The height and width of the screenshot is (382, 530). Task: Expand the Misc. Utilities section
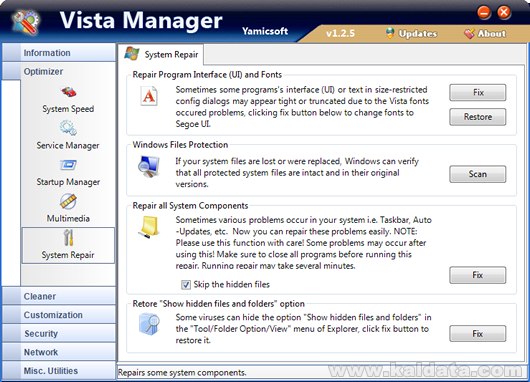click(59, 371)
